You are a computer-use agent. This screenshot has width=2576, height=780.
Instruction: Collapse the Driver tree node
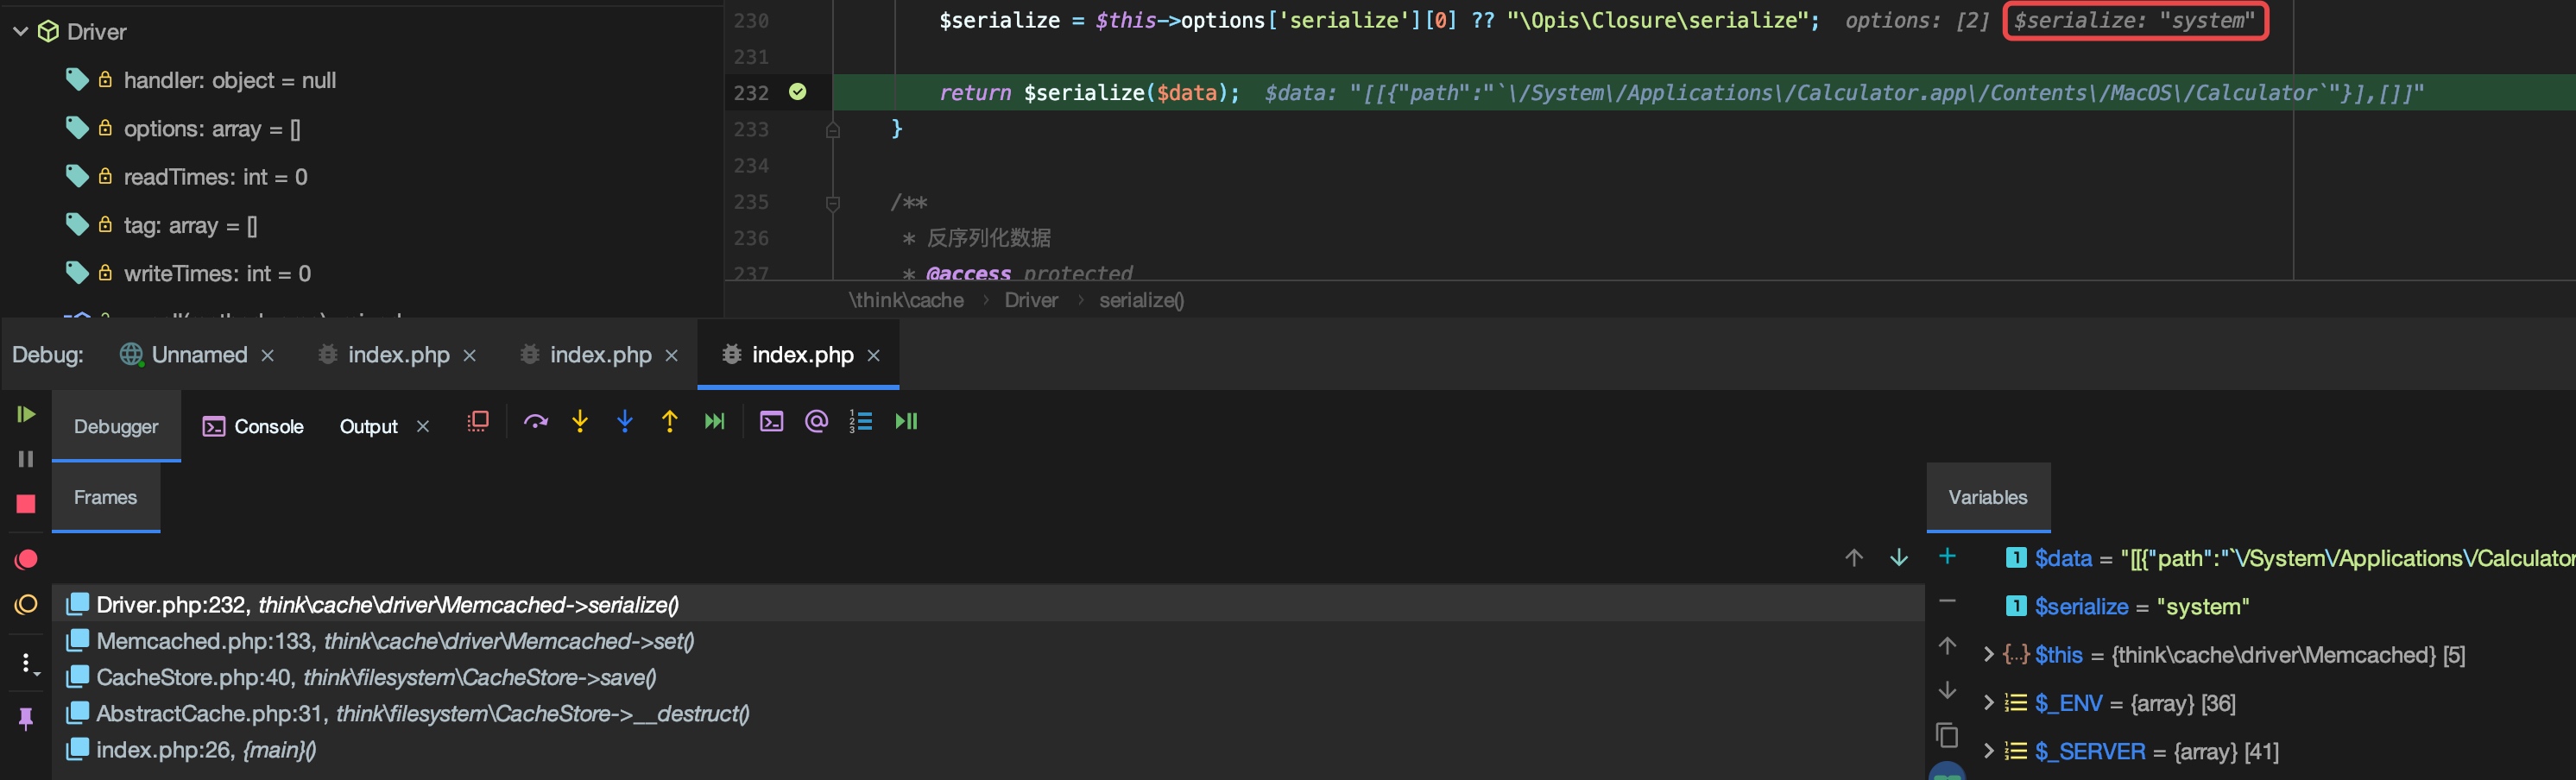(x=20, y=32)
